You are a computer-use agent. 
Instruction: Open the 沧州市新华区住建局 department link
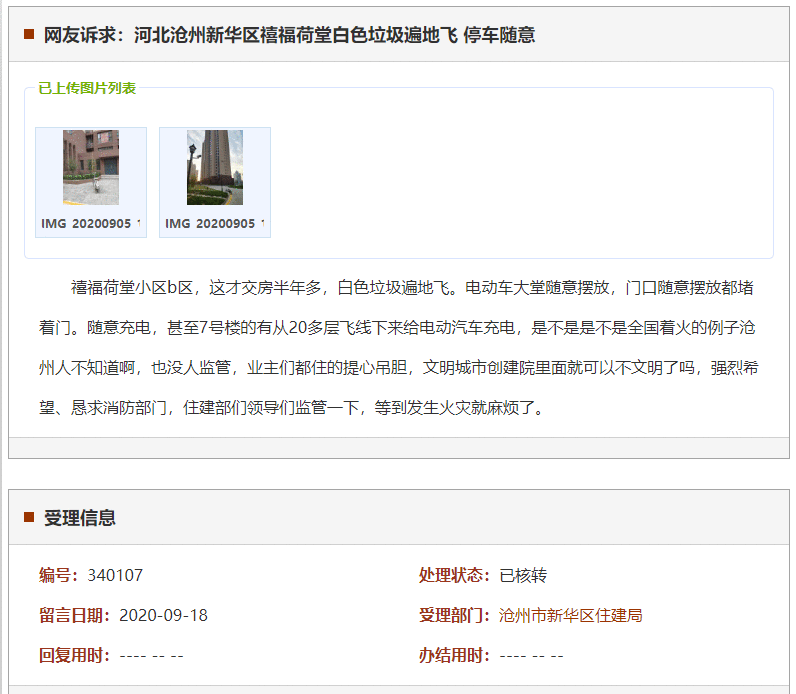click(570, 615)
